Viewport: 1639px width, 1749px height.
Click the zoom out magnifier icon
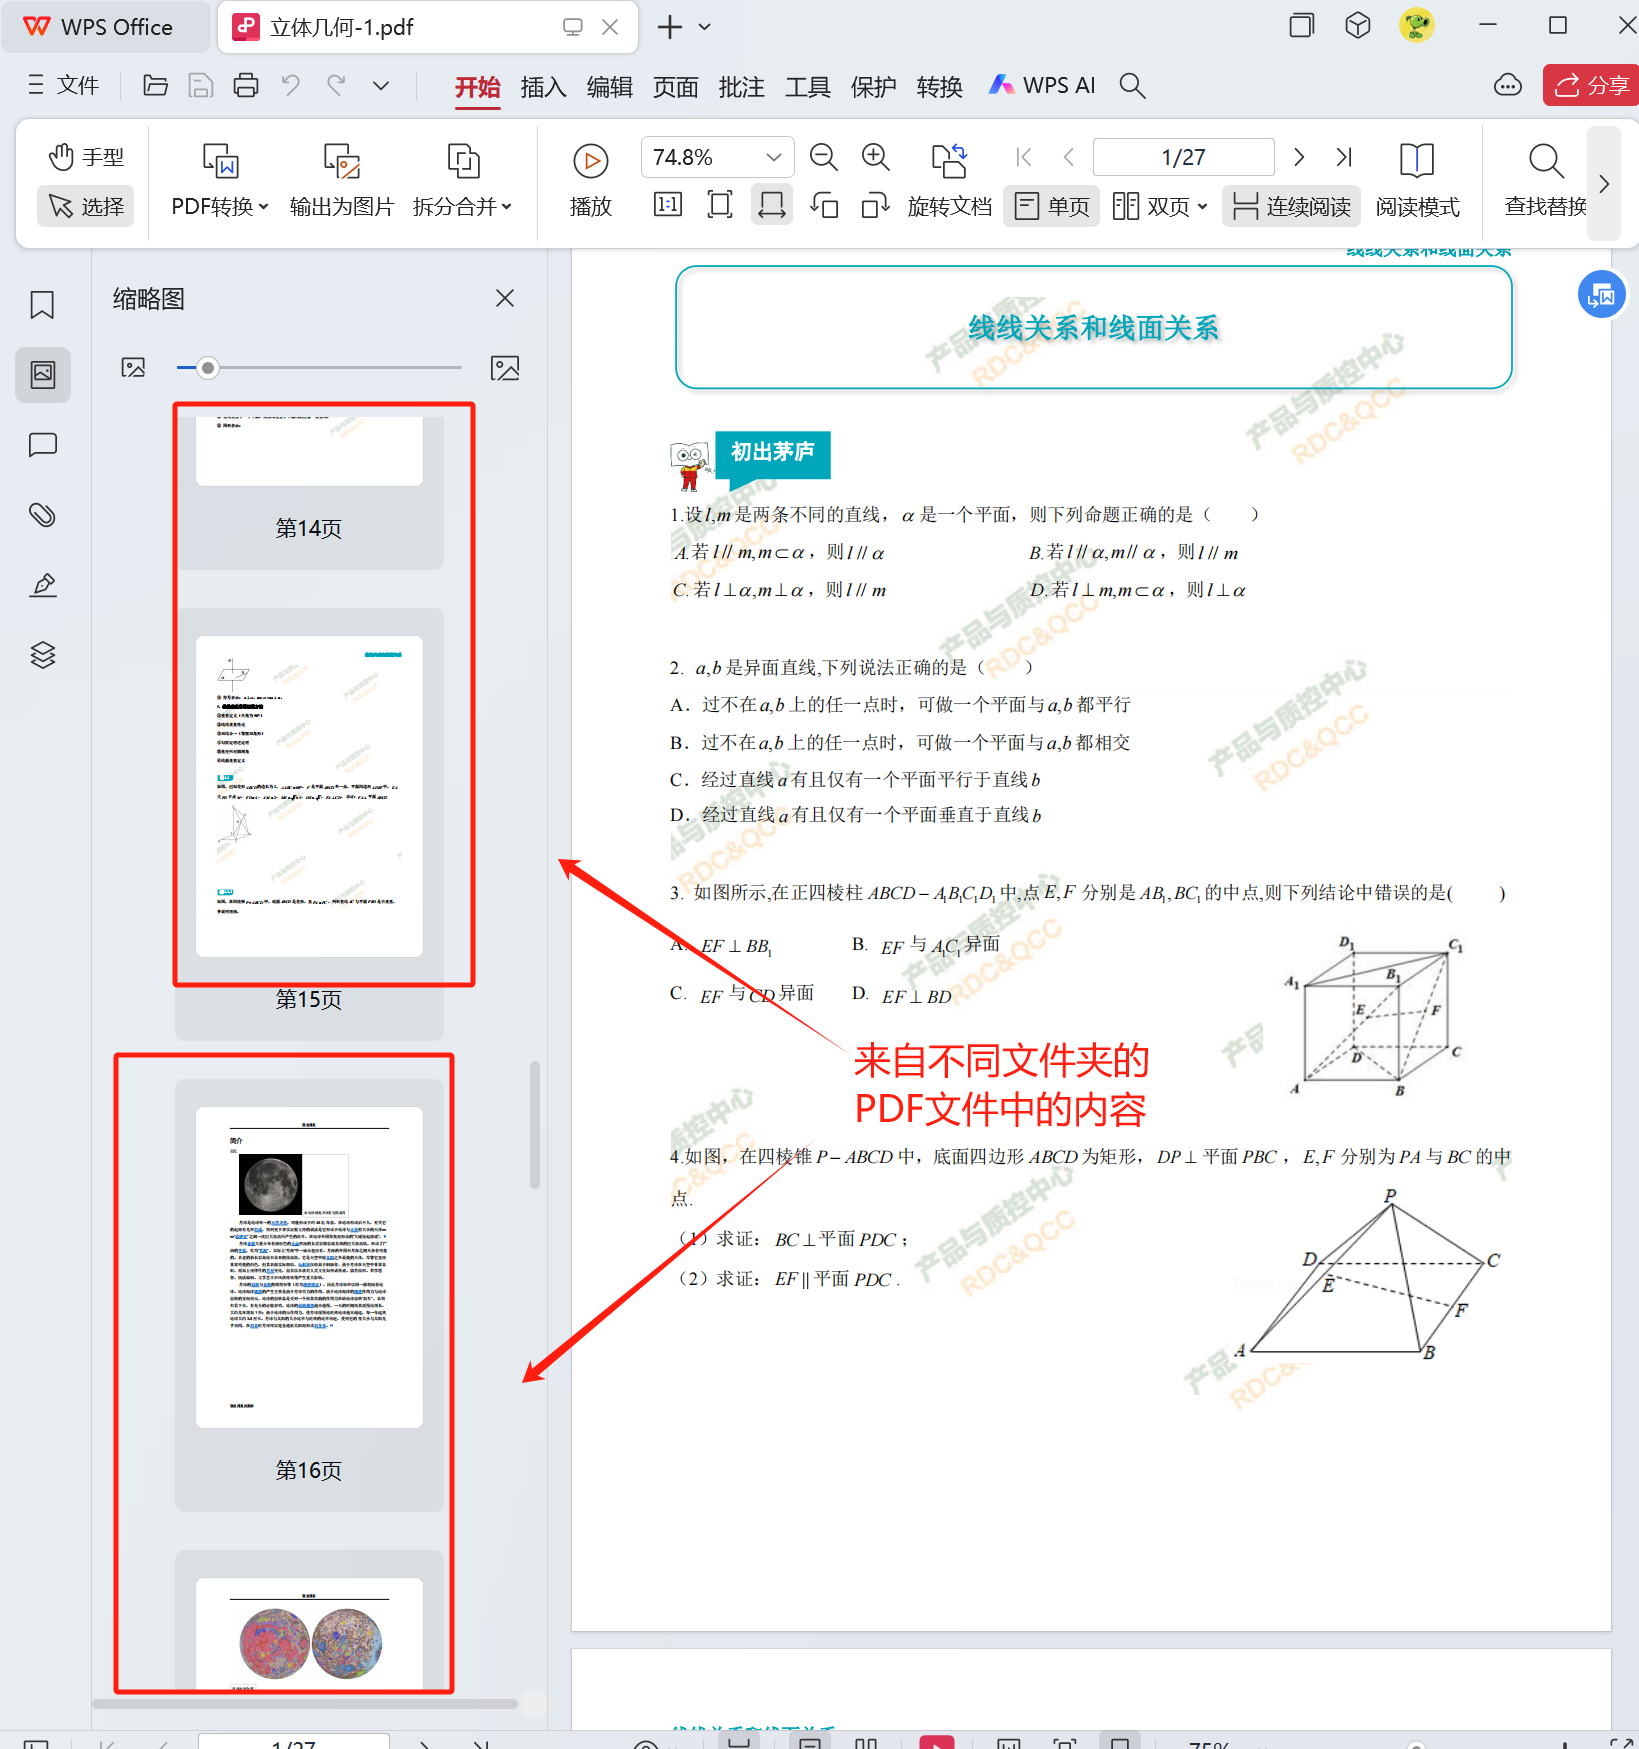tap(823, 157)
